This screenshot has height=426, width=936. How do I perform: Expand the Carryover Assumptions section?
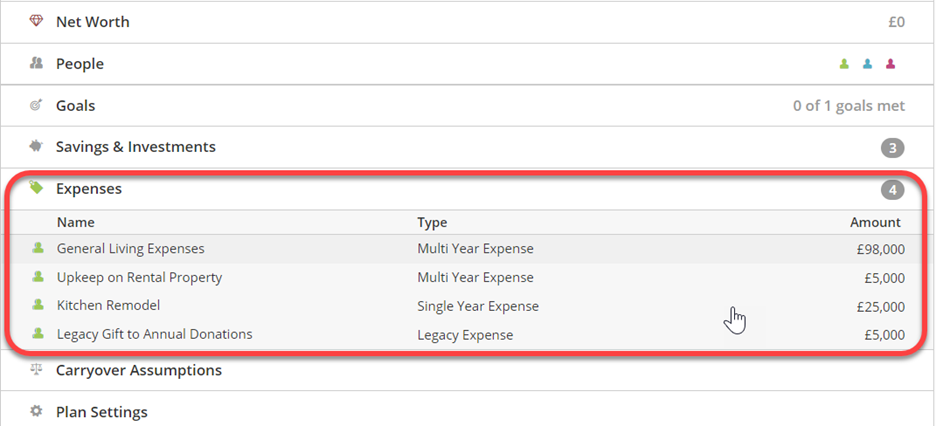(468, 371)
